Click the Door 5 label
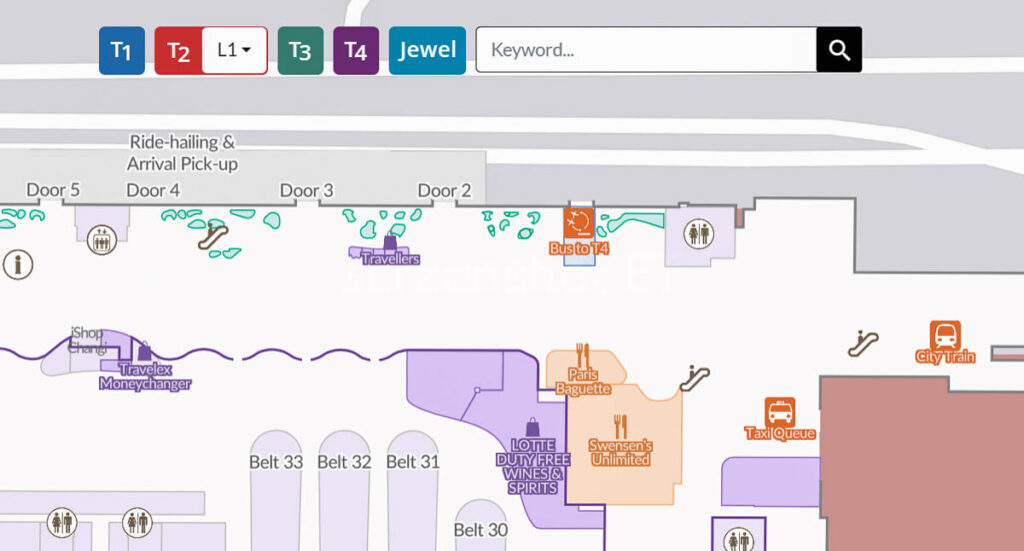The image size is (1024, 551). click(53, 190)
